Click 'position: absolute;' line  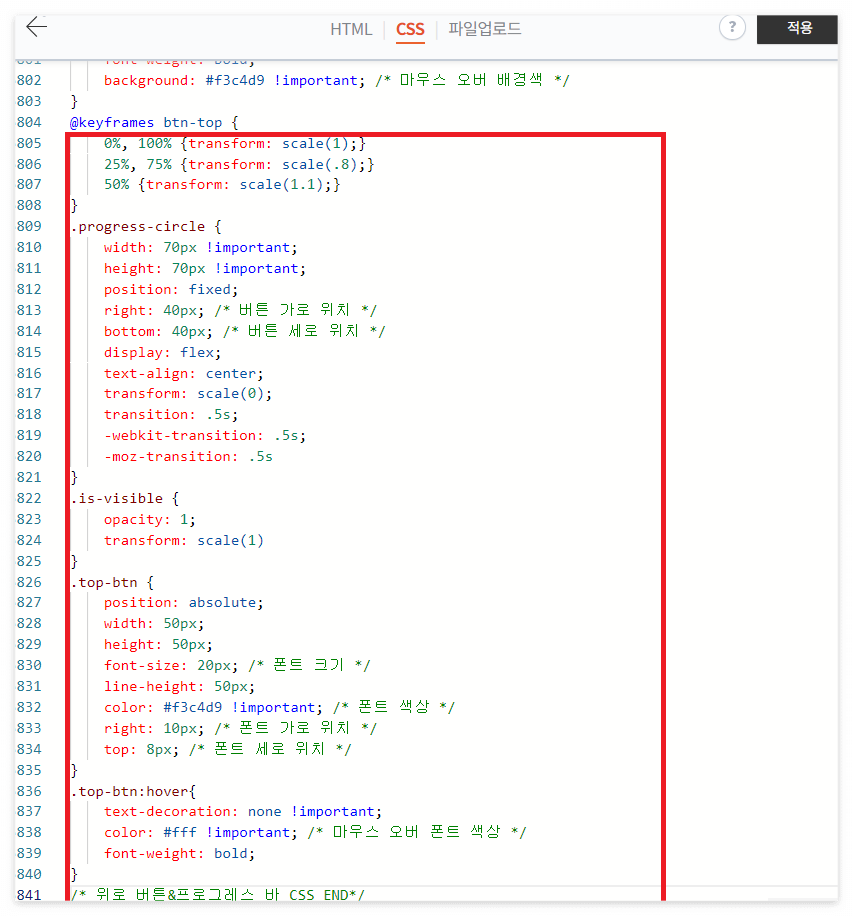tap(183, 603)
